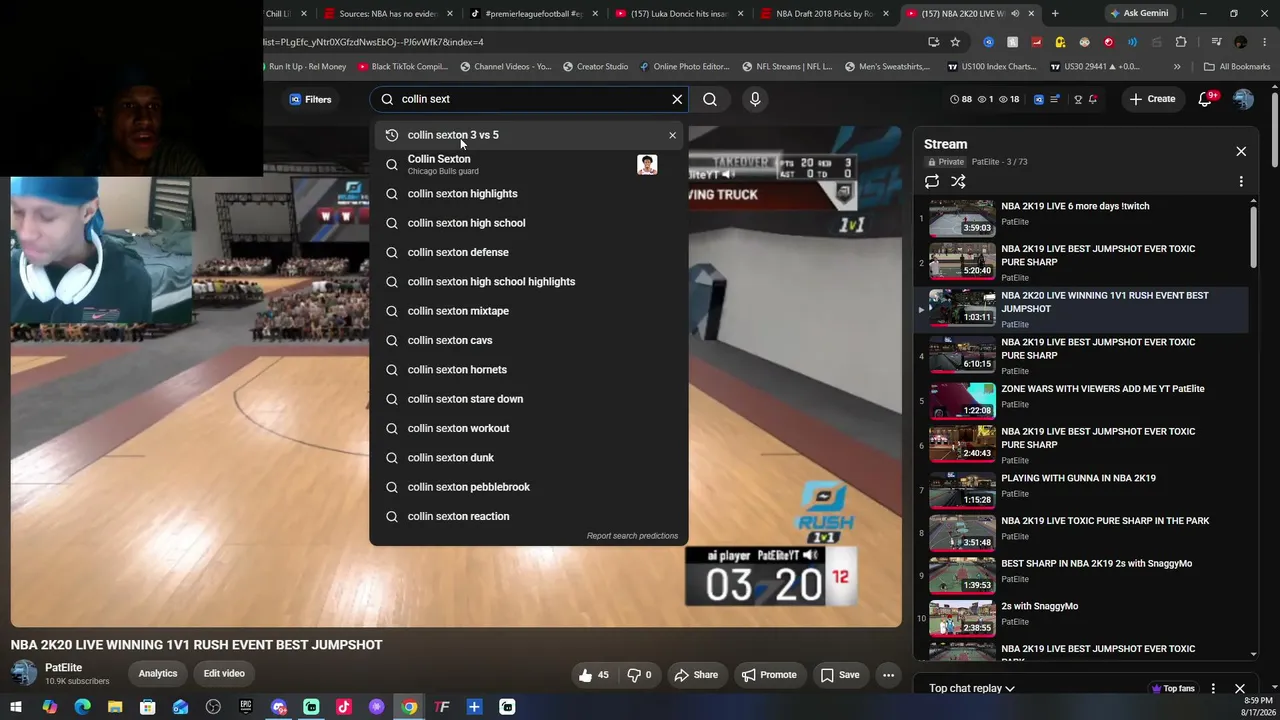Viewport: 1280px width, 720px height.
Task: Share the video
Action: (696, 675)
